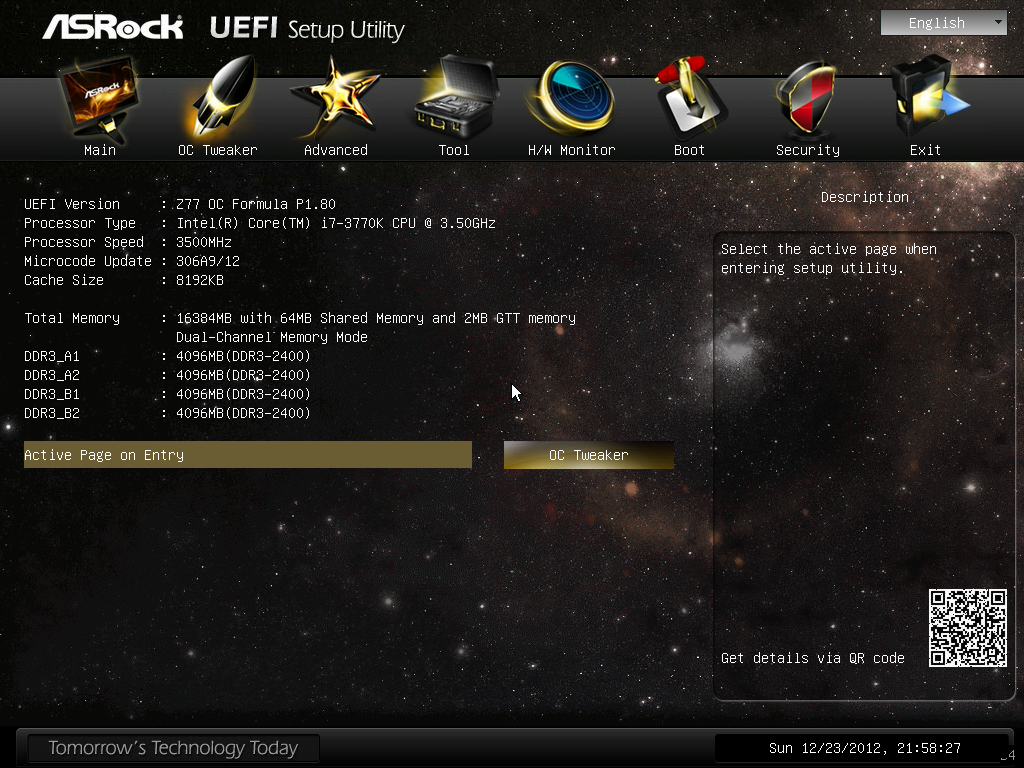Open the Main monitor icon
This screenshot has height=768, width=1024.
[99, 98]
